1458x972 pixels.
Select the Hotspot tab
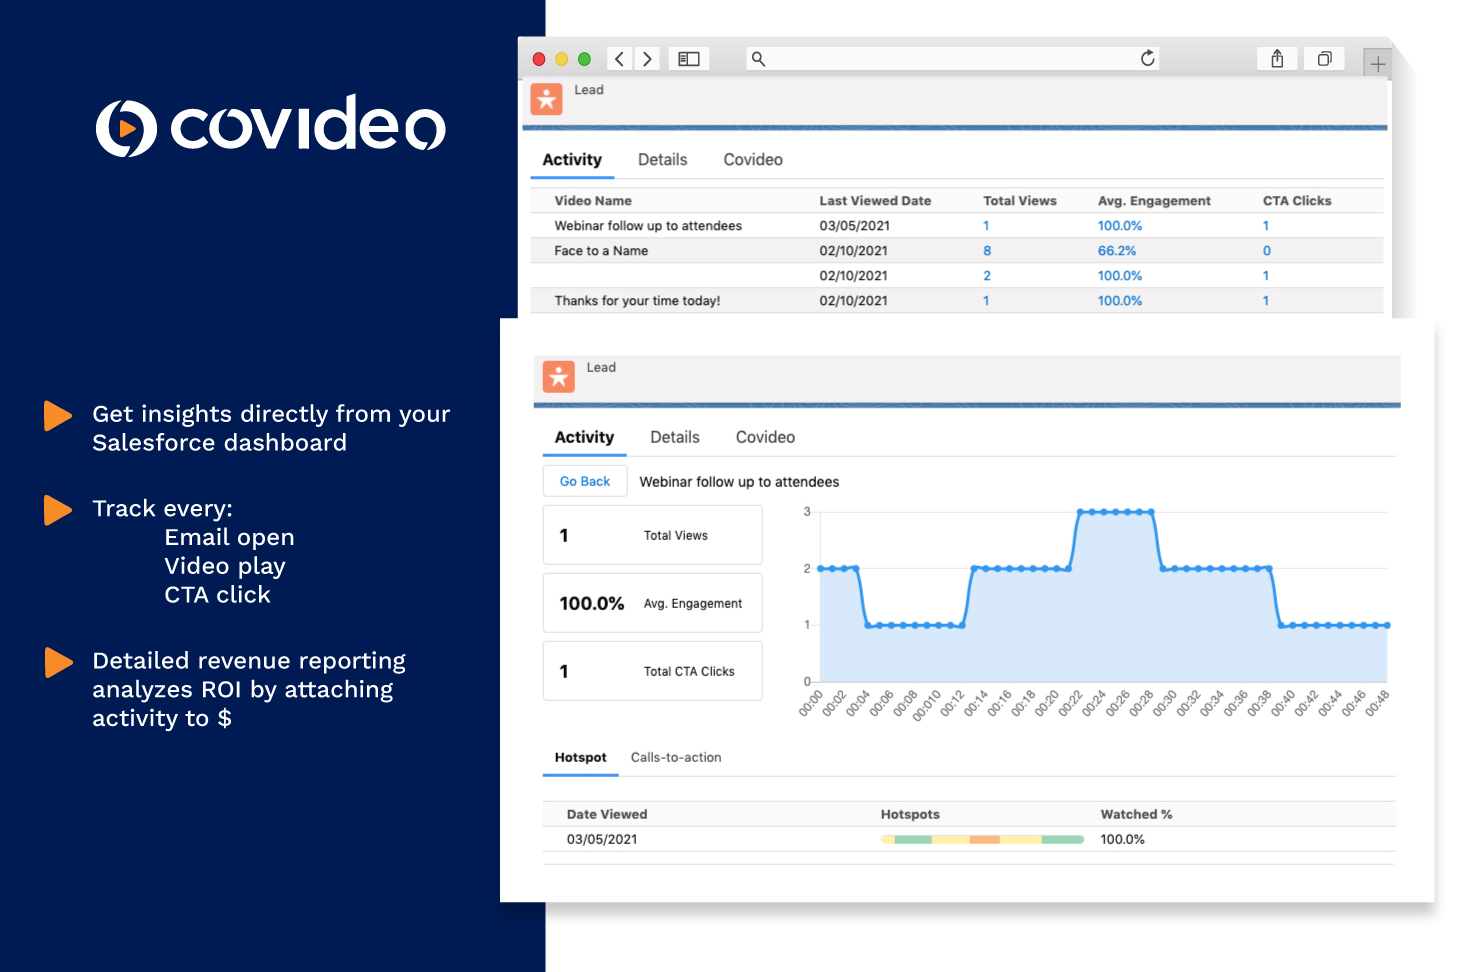click(x=580, y=758)
